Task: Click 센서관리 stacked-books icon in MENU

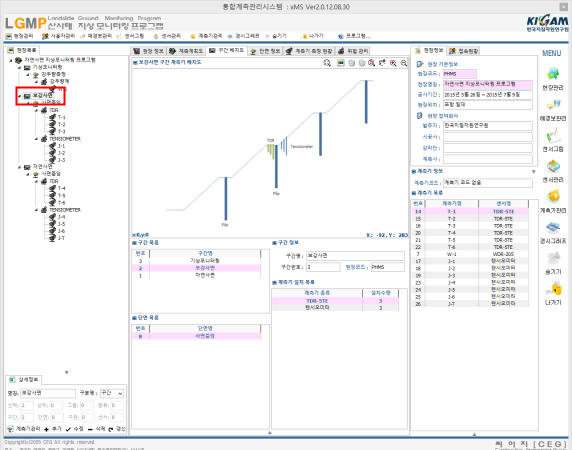Action: (x=553, y=166)
